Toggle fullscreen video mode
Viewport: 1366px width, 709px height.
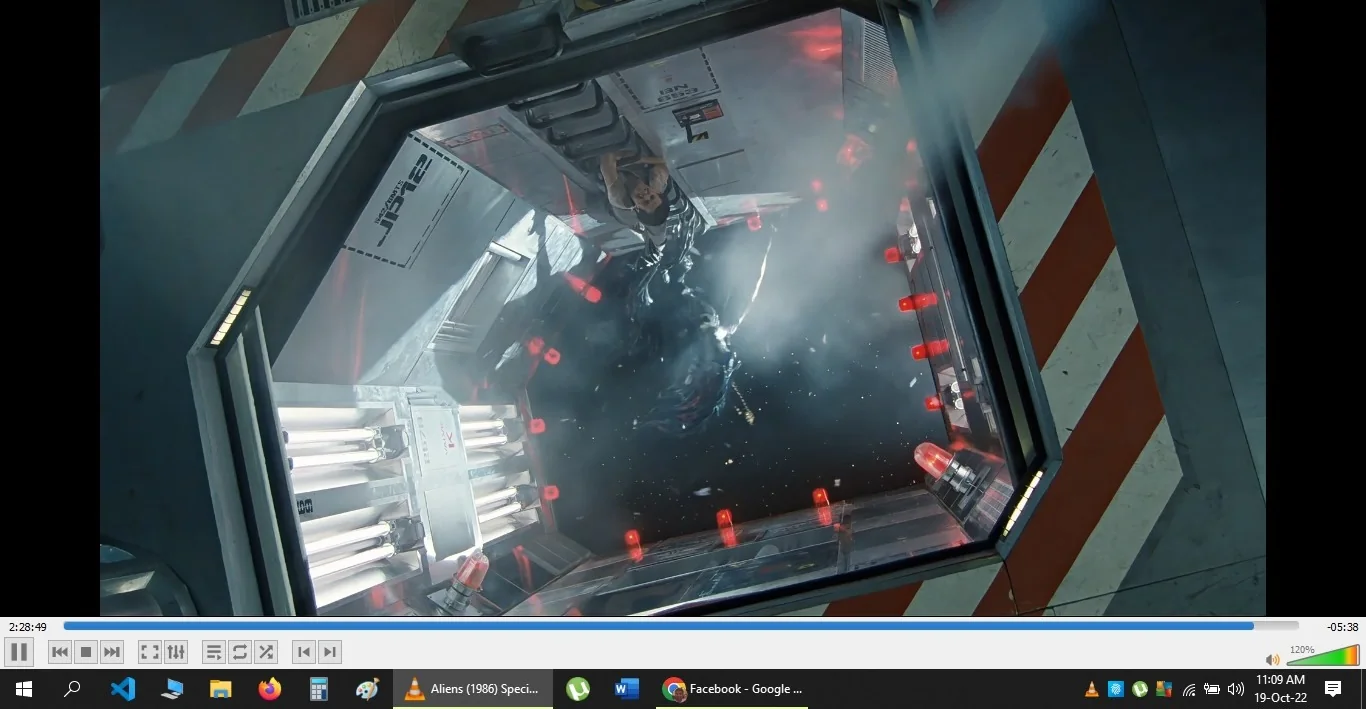click(150, 652)
